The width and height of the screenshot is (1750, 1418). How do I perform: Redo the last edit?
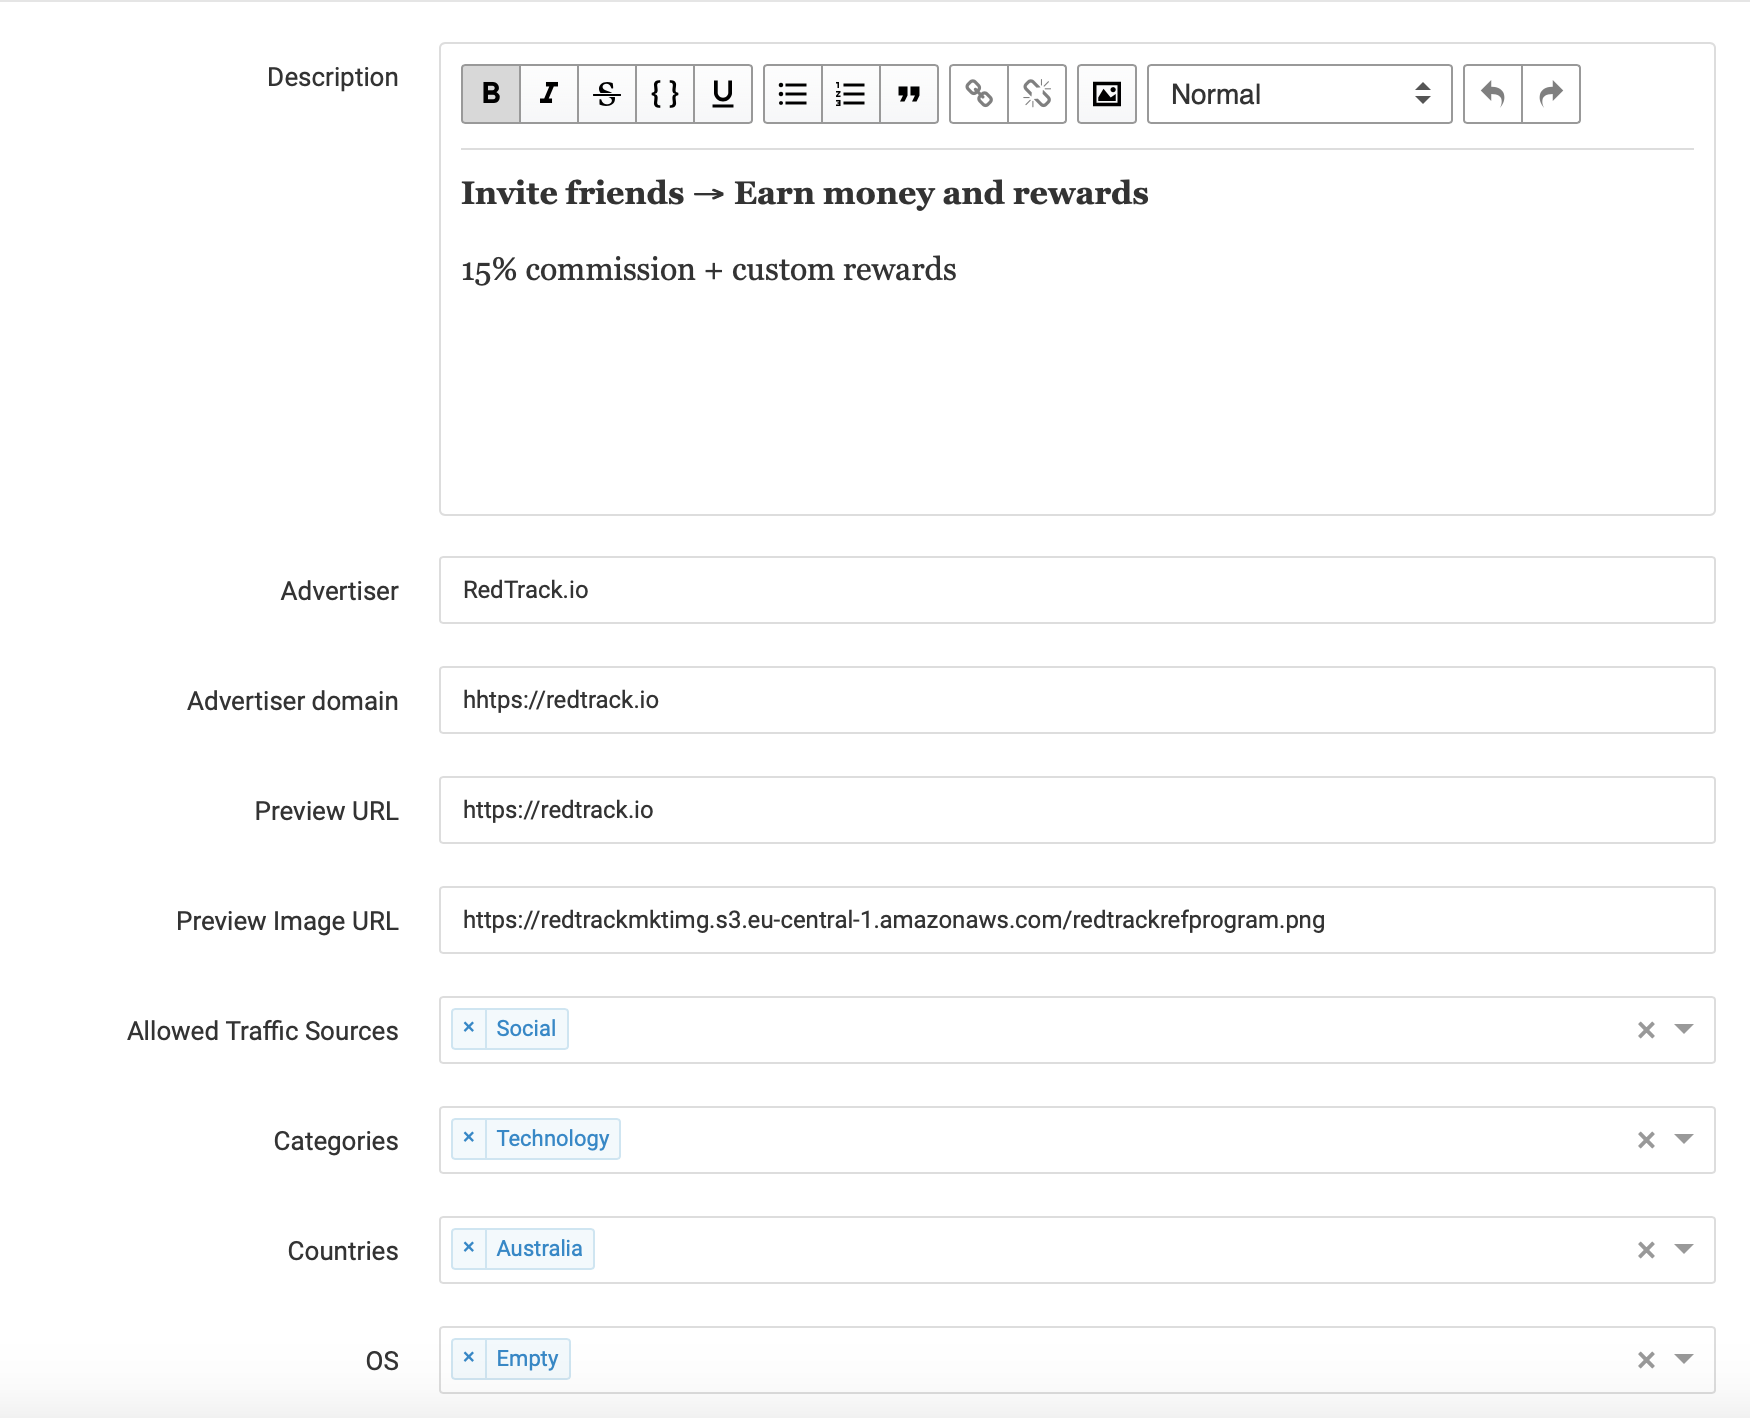tap(1551, 94)
